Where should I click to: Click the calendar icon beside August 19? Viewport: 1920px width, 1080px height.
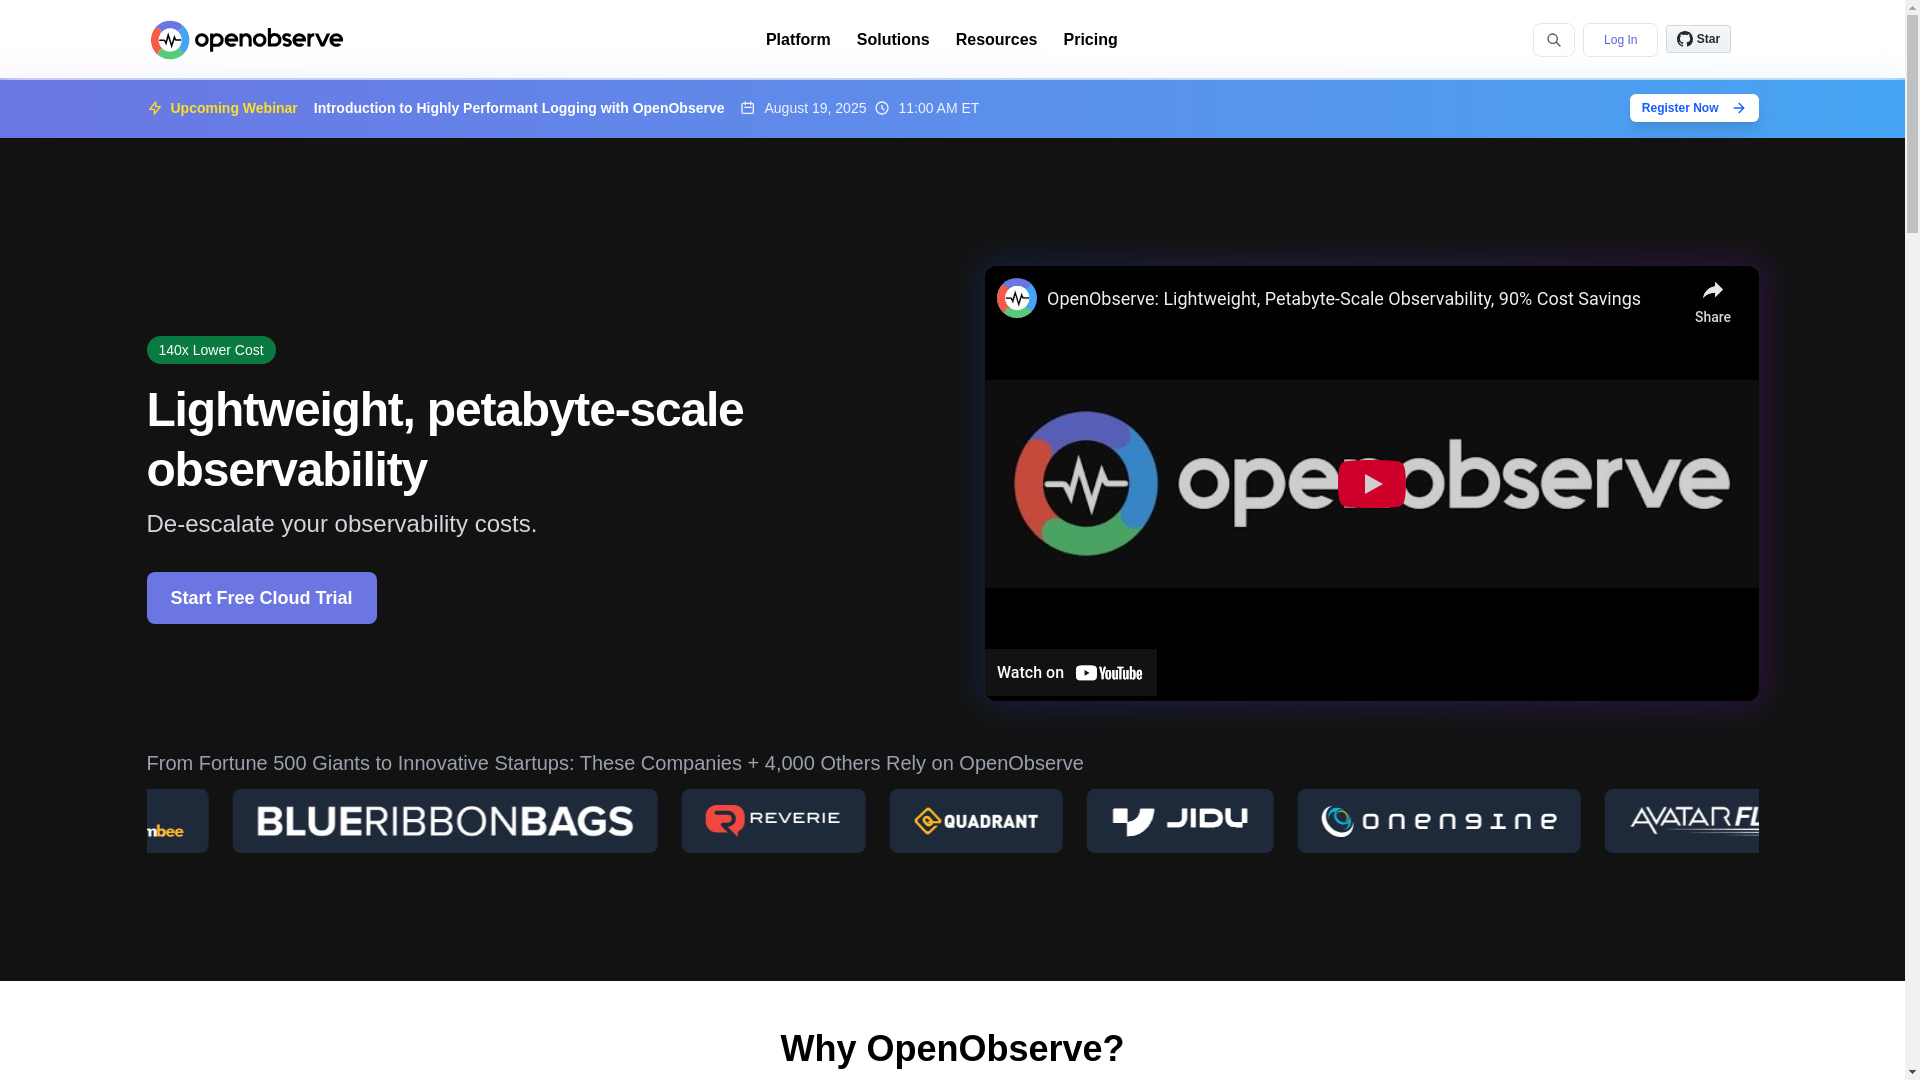click(x=747, y=108)
